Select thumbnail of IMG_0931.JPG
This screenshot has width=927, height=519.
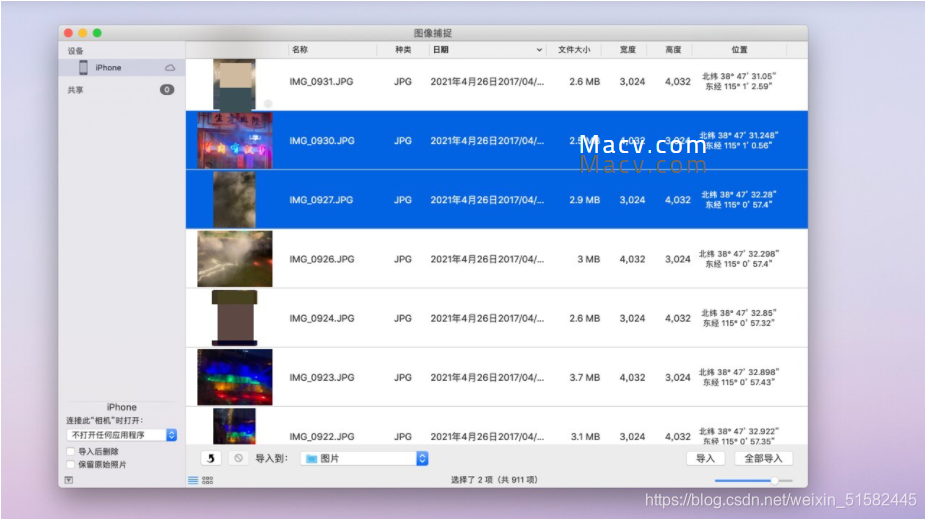(x=235, y=84)
